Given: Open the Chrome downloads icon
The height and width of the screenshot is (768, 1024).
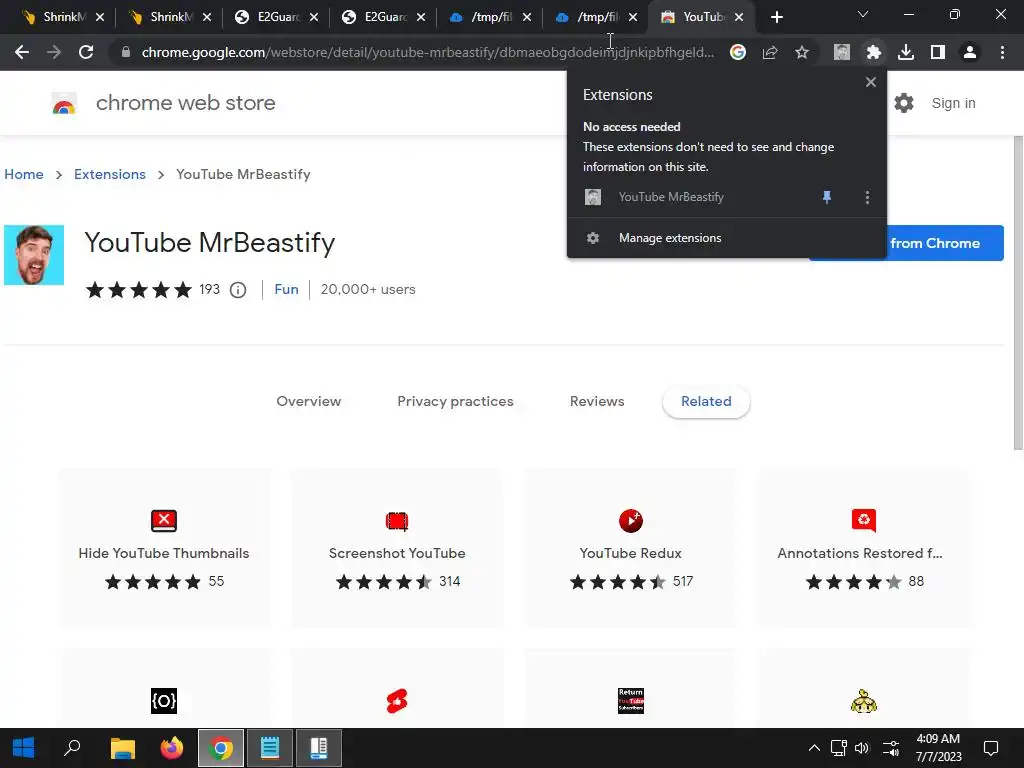Looking at the screenshot, I should point(906,52).
